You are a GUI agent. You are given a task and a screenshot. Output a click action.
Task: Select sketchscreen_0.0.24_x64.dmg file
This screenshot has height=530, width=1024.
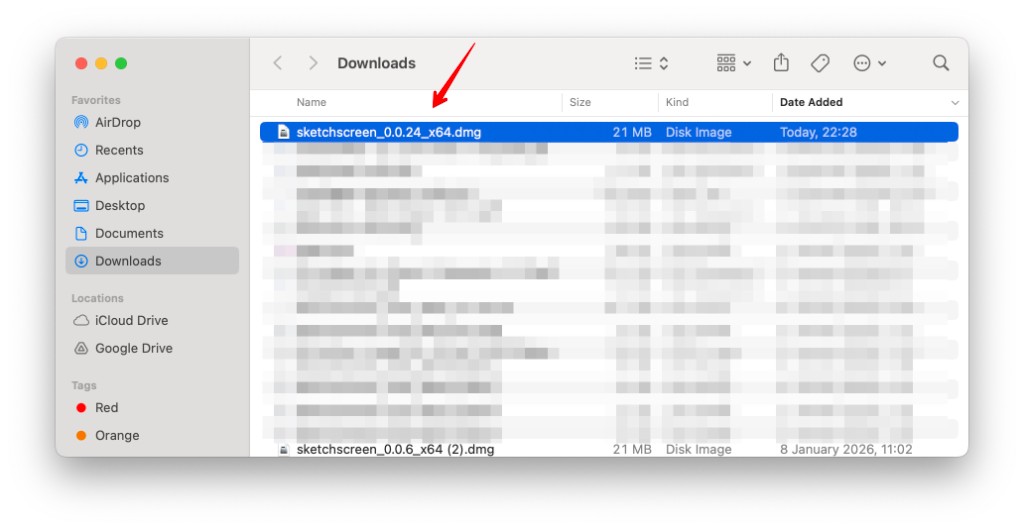[609, 132]
